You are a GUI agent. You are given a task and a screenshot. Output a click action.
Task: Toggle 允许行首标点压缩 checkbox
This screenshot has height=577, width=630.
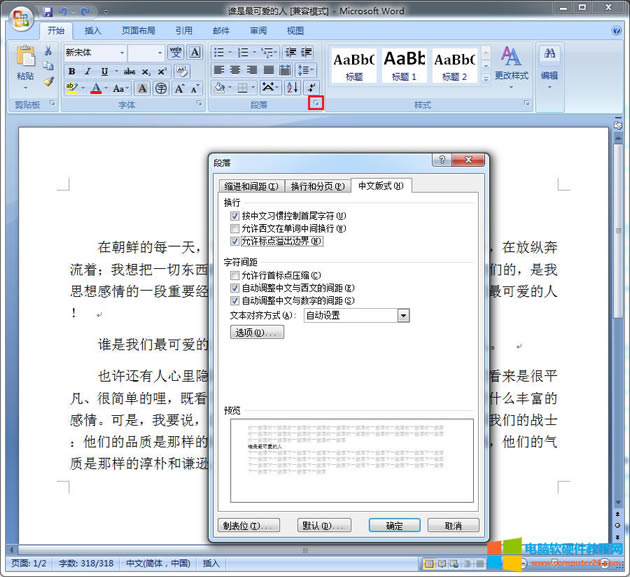235,275
